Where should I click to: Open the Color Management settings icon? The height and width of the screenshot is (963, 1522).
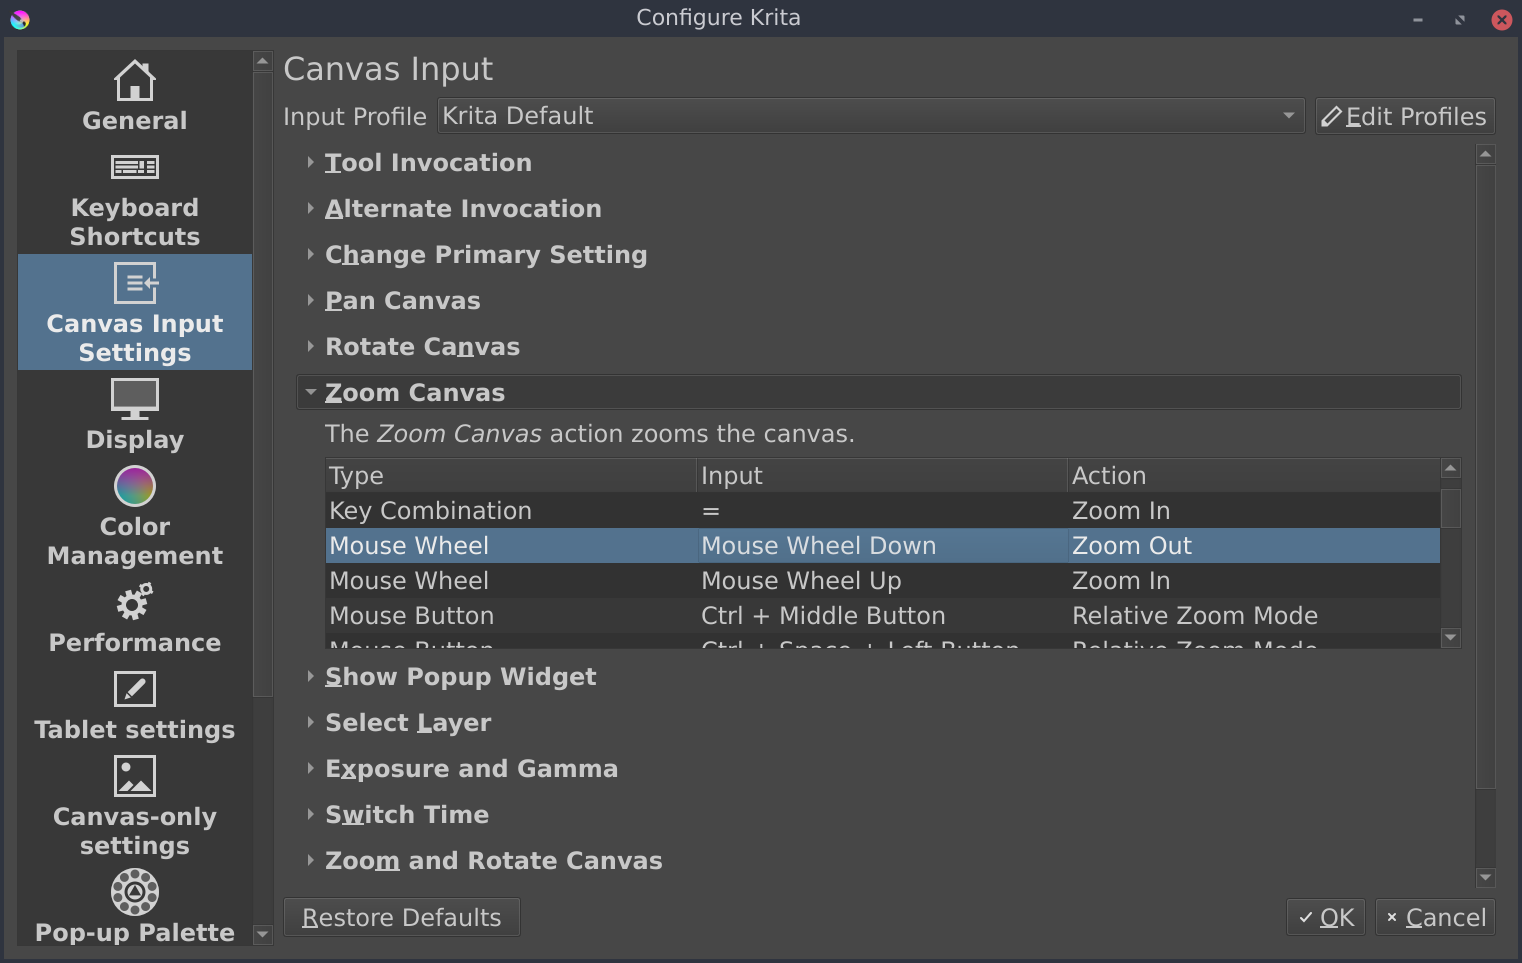pos(135,487)
